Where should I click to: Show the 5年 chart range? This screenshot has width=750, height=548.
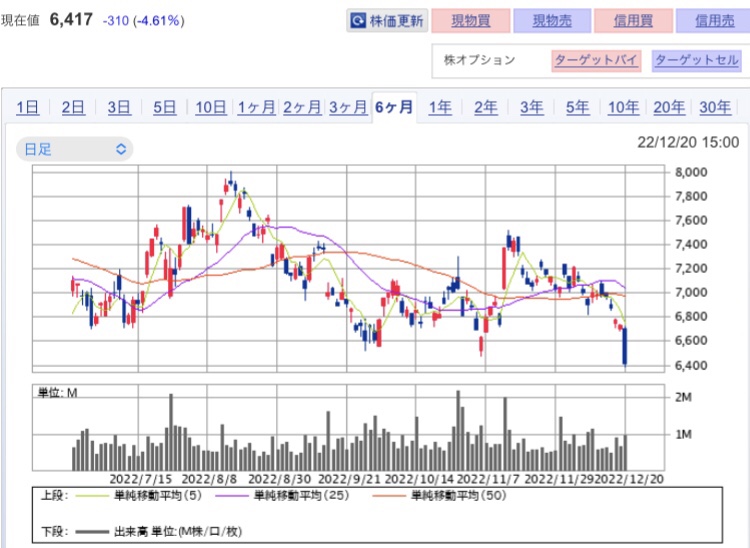pyautogui.click(x=577, y=107)
